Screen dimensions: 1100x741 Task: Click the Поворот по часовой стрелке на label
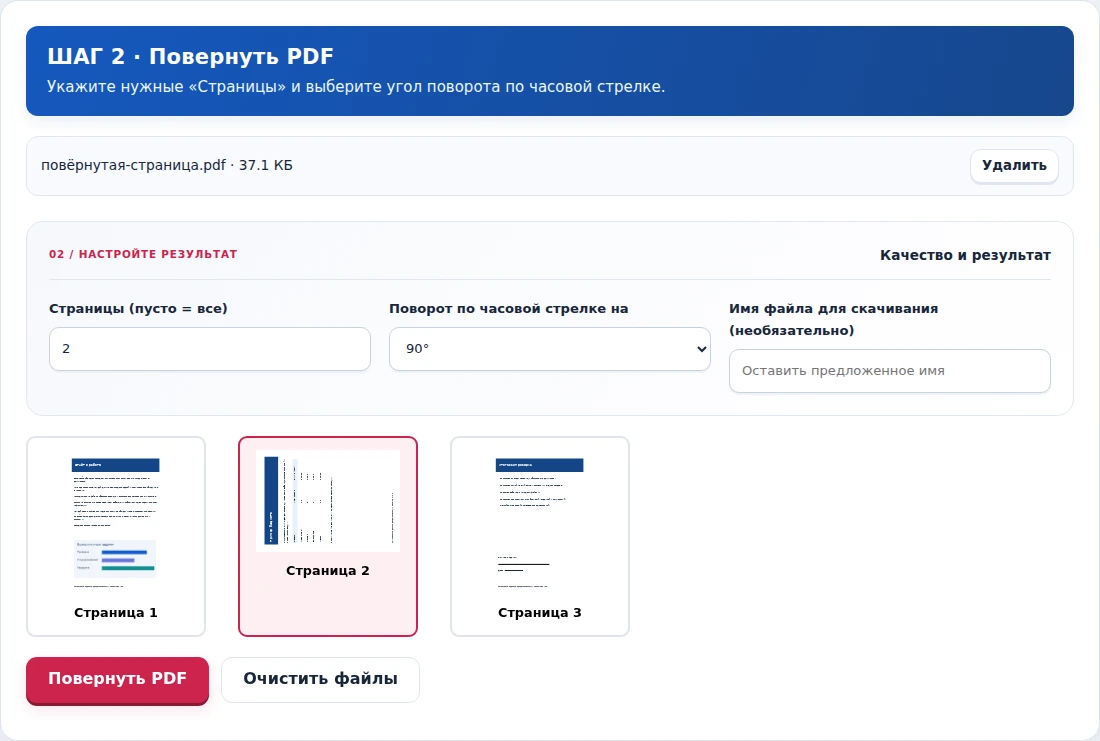click(509, 309)
